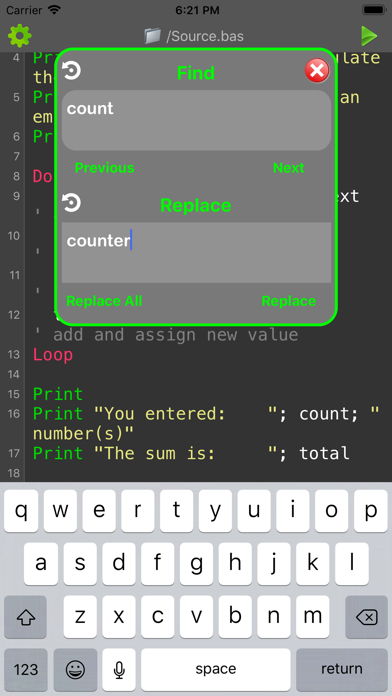The height and width of the screenshot is (696, 392).
Task: Tap the n key
Action: point(273,617)
